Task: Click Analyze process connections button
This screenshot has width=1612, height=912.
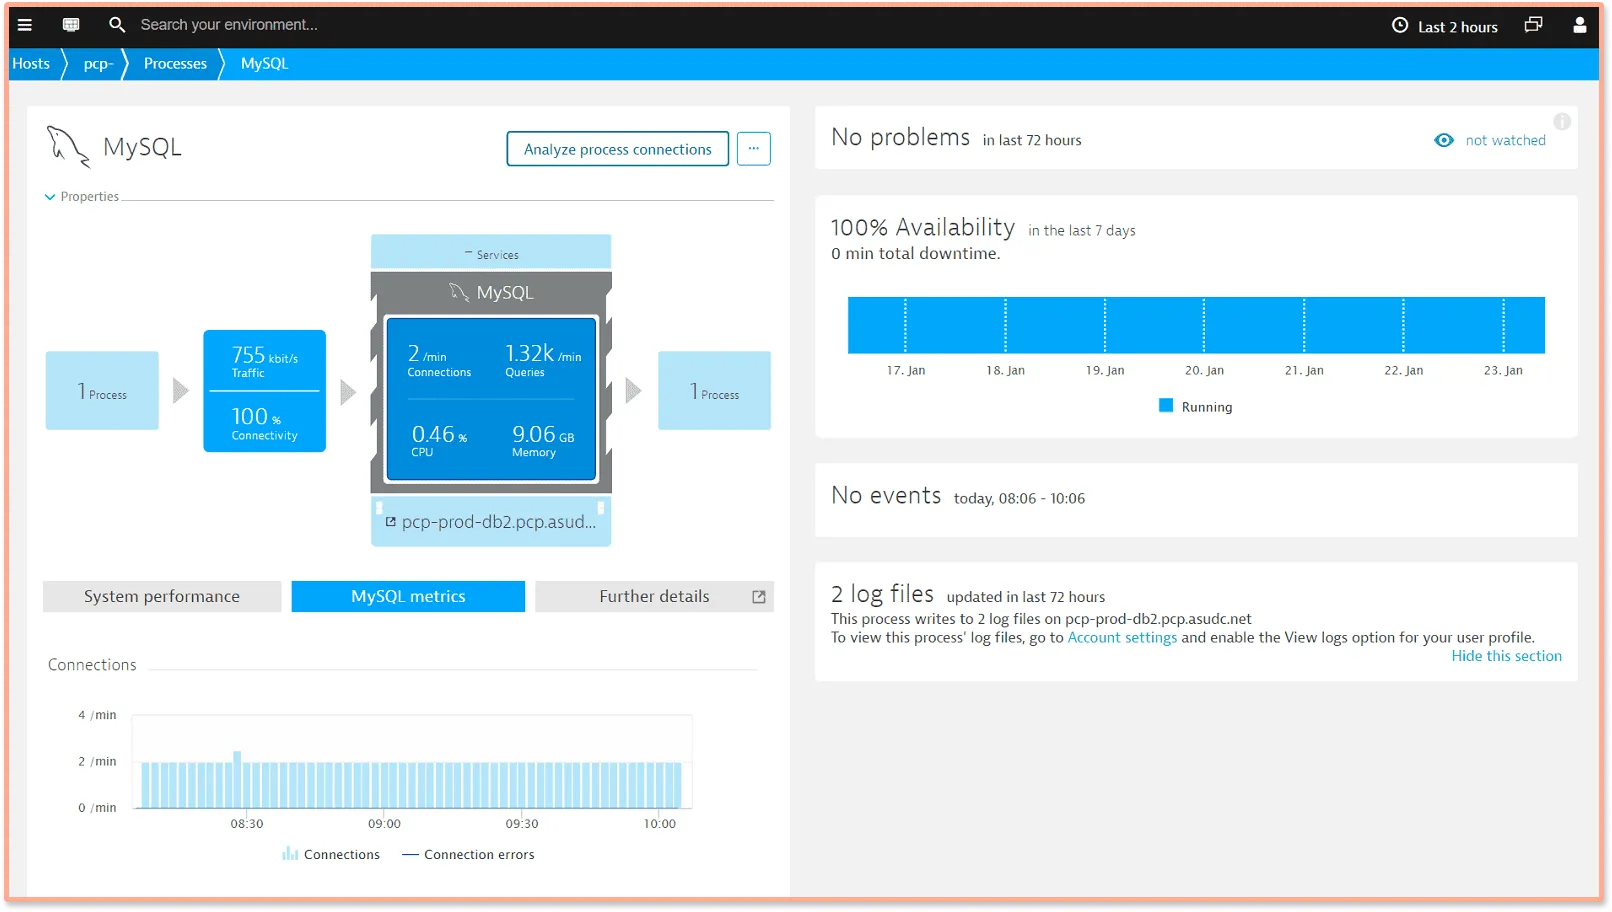Action: pyautogui.click(x=618, y=149)
